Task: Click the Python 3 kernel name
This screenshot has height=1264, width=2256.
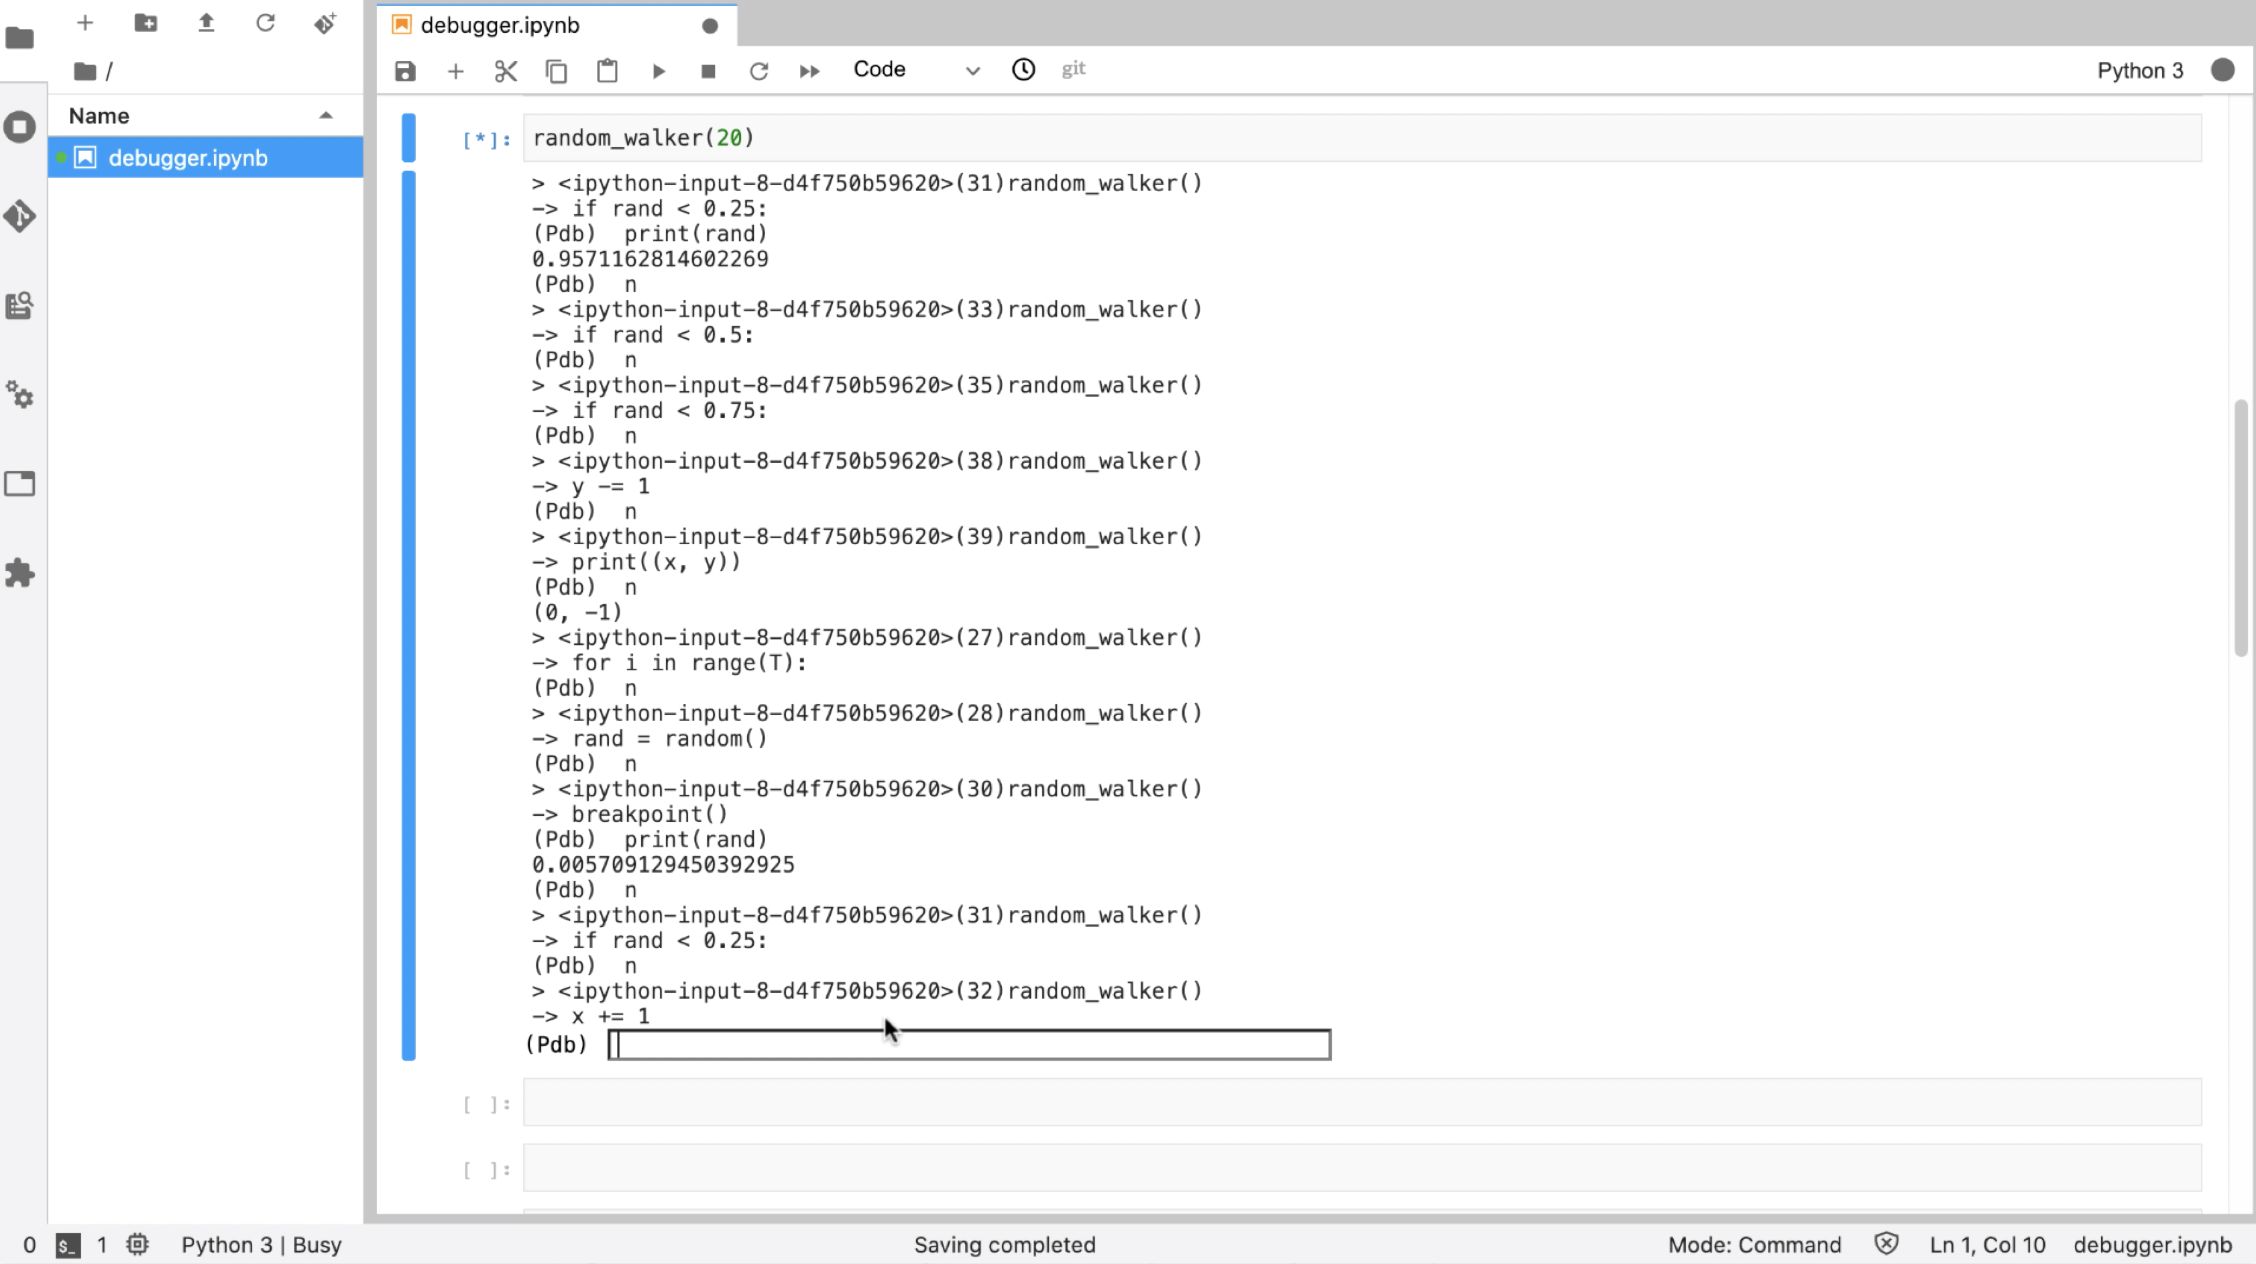Action: [x=2139, y=70]
